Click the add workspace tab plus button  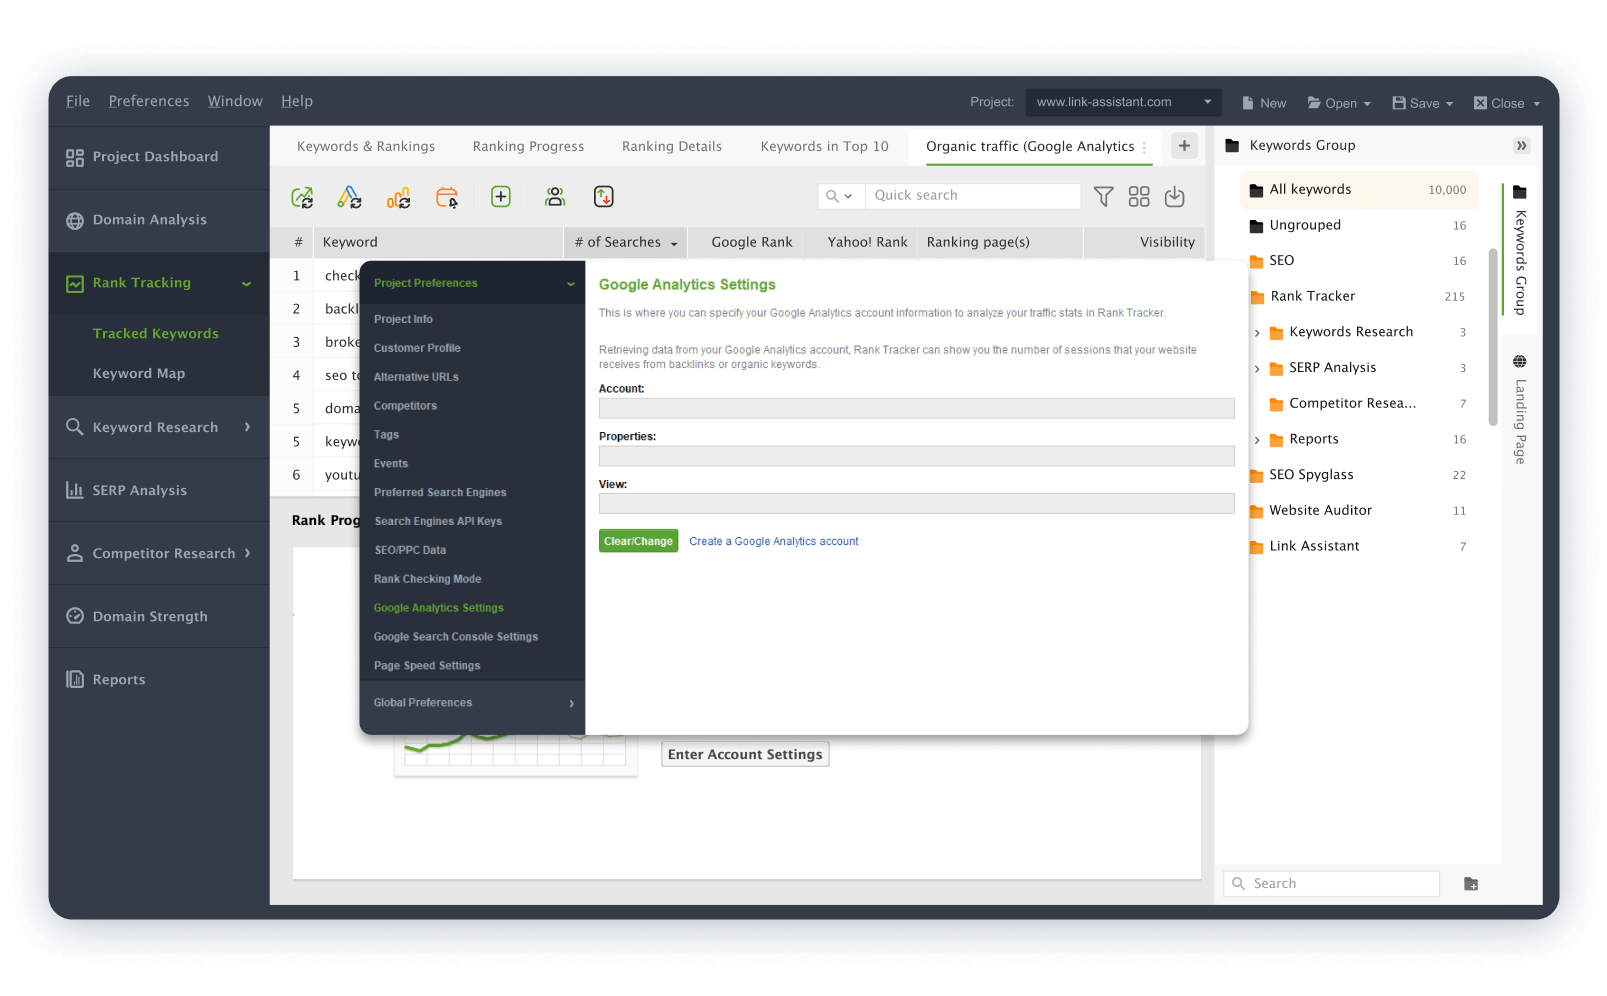1184,146
